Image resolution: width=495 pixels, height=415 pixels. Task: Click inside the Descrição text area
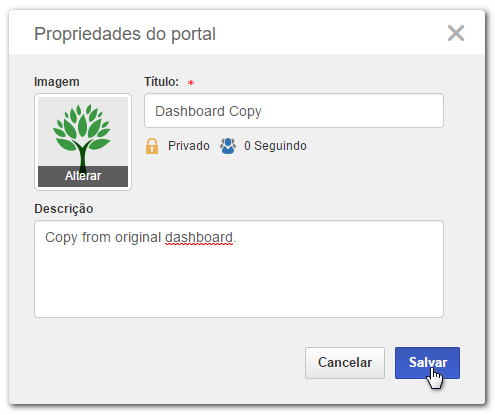(x=239, y=269)
